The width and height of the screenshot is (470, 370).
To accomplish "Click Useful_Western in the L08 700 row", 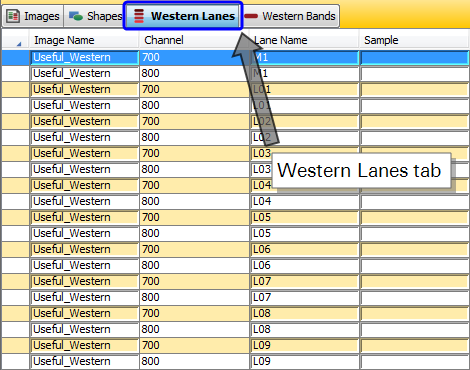I will (85, 313).
